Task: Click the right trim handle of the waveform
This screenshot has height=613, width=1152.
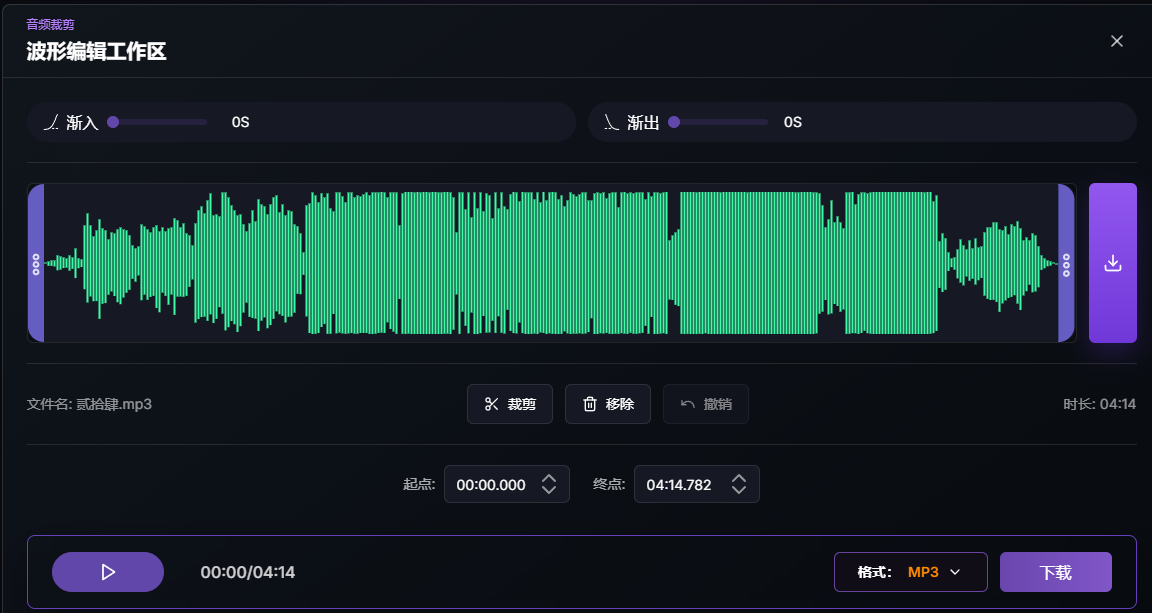Action: 1066,263
